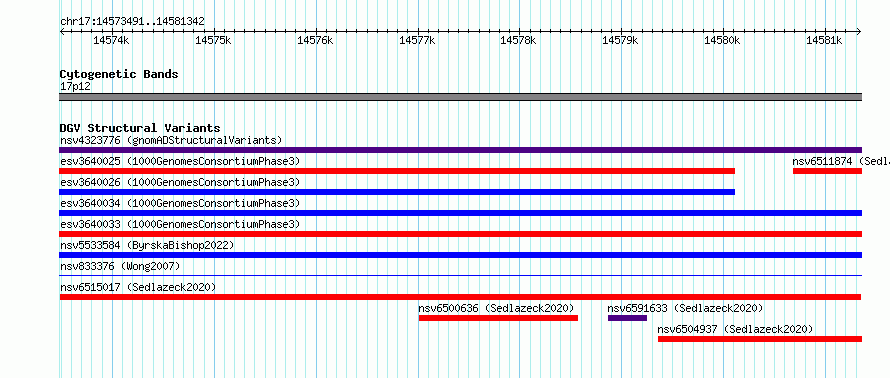The height and width of the screenshot is (378, 890).
Task: Click the Cytogenetic Bands track title
Action: coord(119,74)
